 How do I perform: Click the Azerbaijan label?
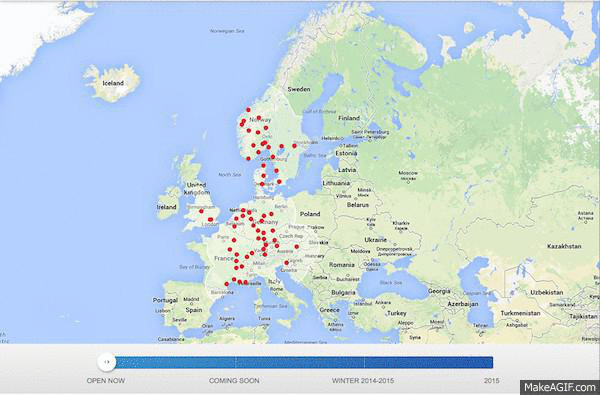coord(463,304)
